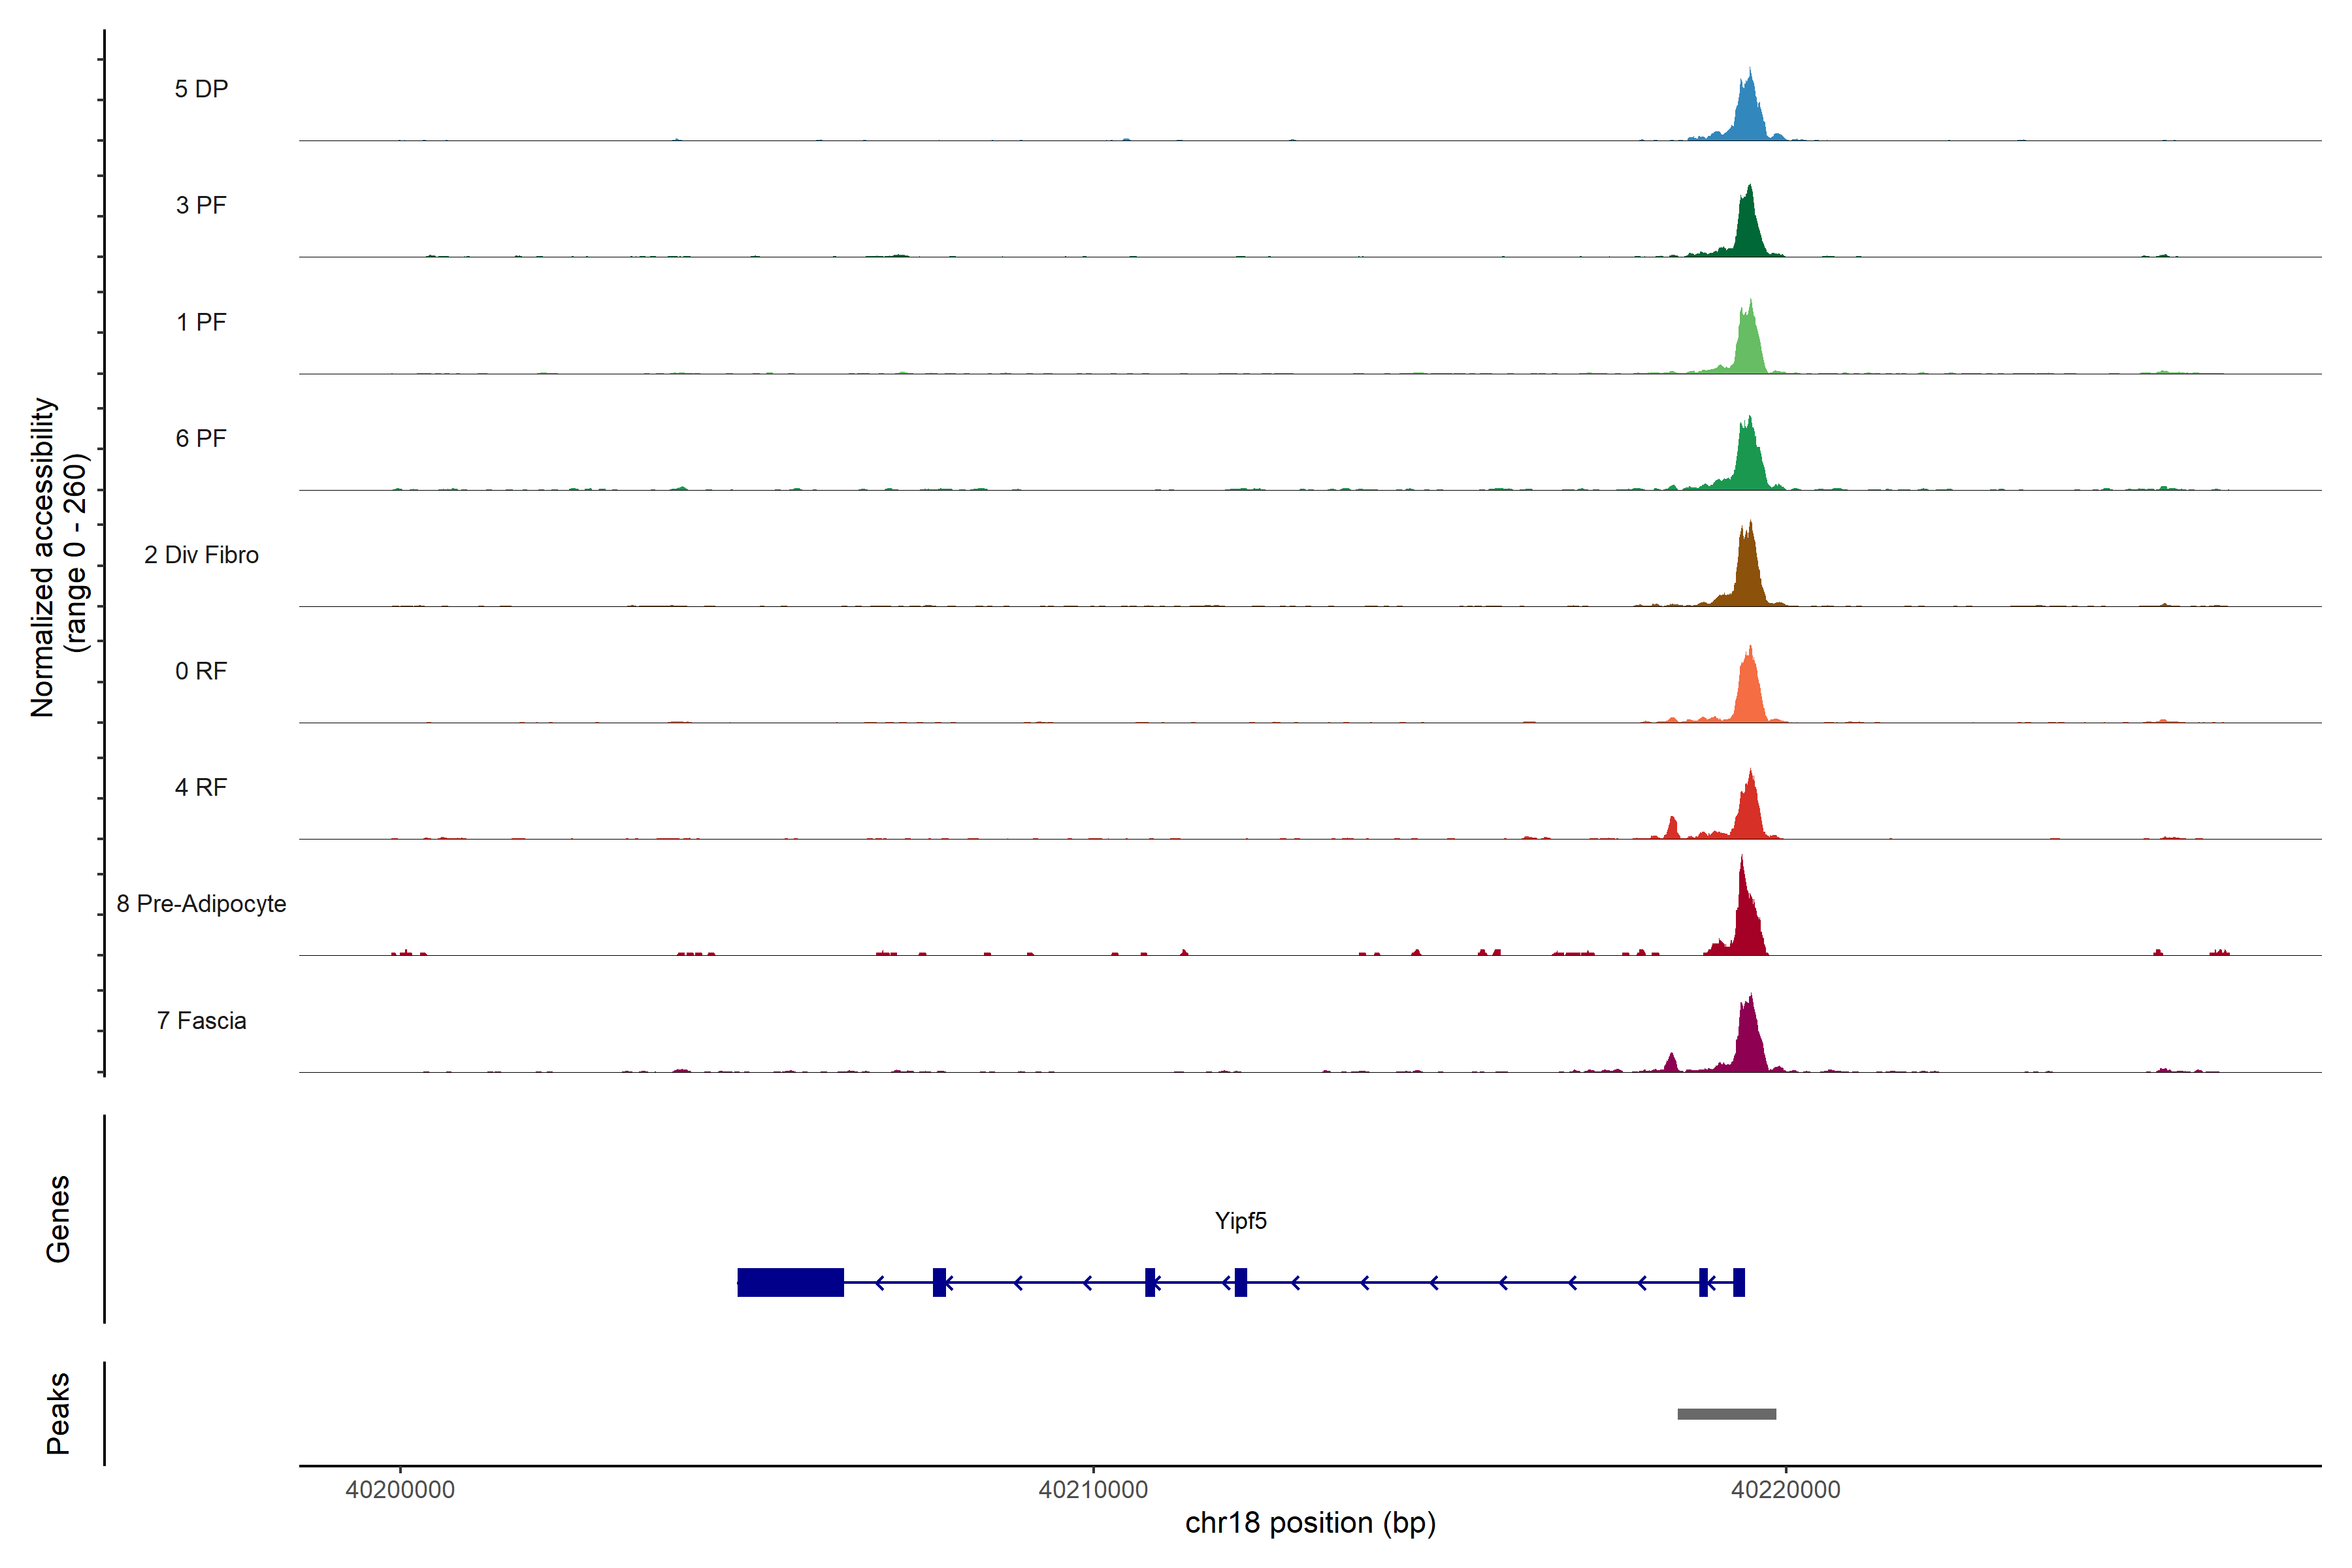The image size is (2352, 1568).
Task: Click the large Yipf5 terminal exon block
Action: 790,1282
